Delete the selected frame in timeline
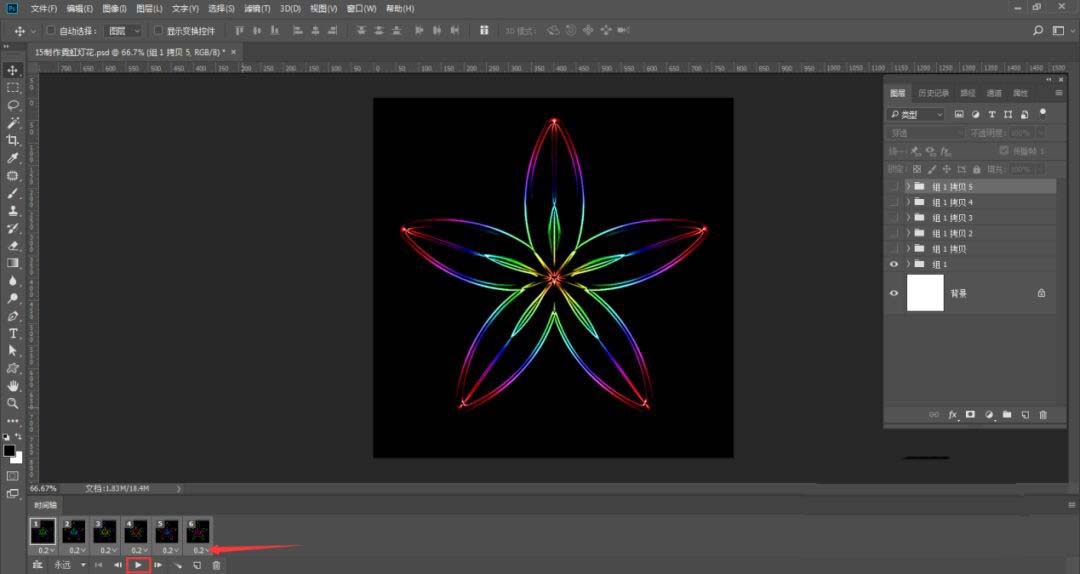This screenshot has height=574, width=1080. [216, 565]
